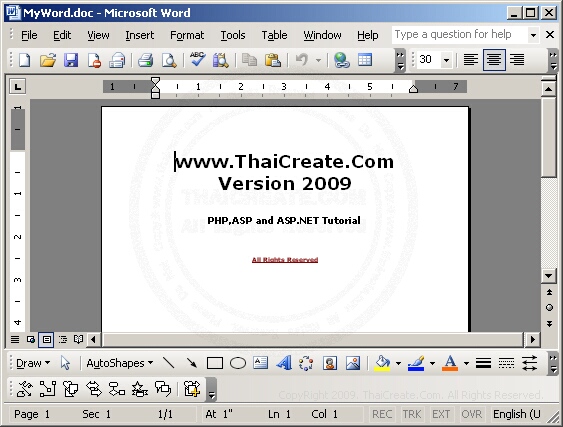Click the Copy icon
Viewport: 563px width, 427px height.
249,60
